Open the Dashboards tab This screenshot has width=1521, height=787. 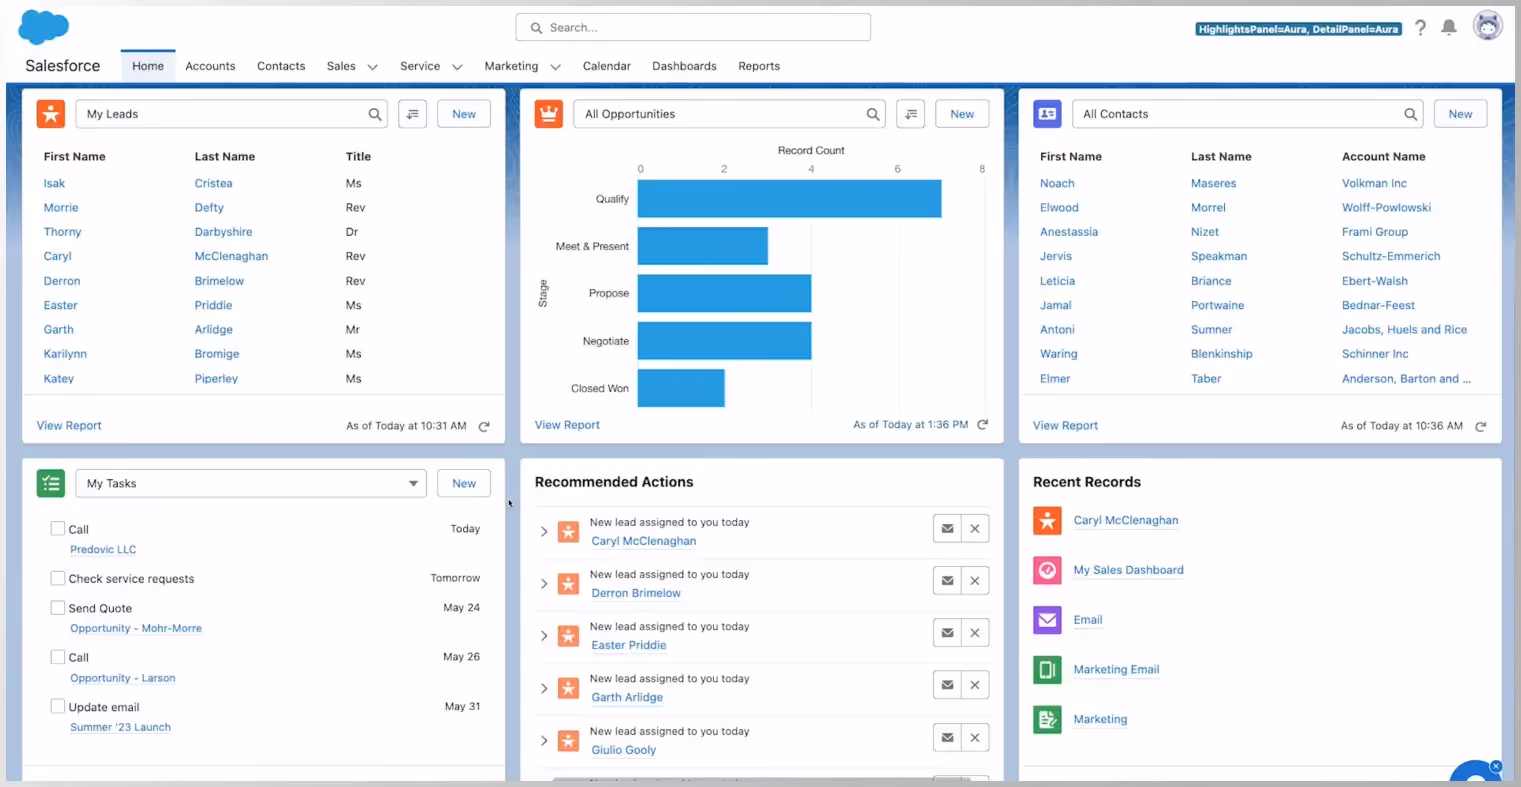(684, 66)
